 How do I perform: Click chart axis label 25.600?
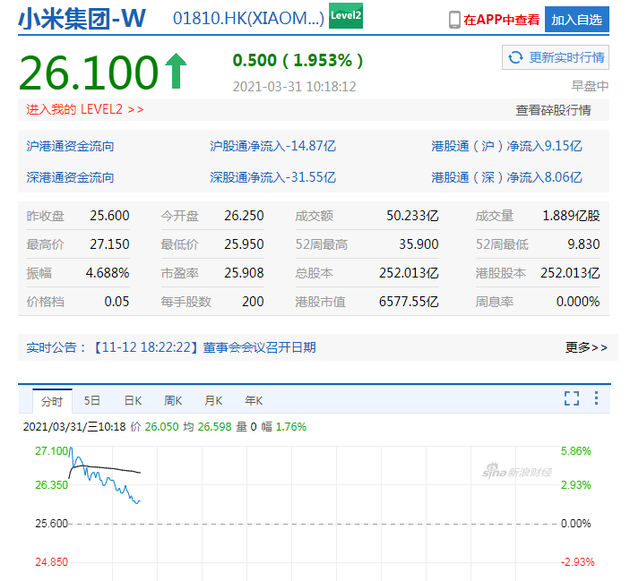pyautogui.click(x=51, y=524)
